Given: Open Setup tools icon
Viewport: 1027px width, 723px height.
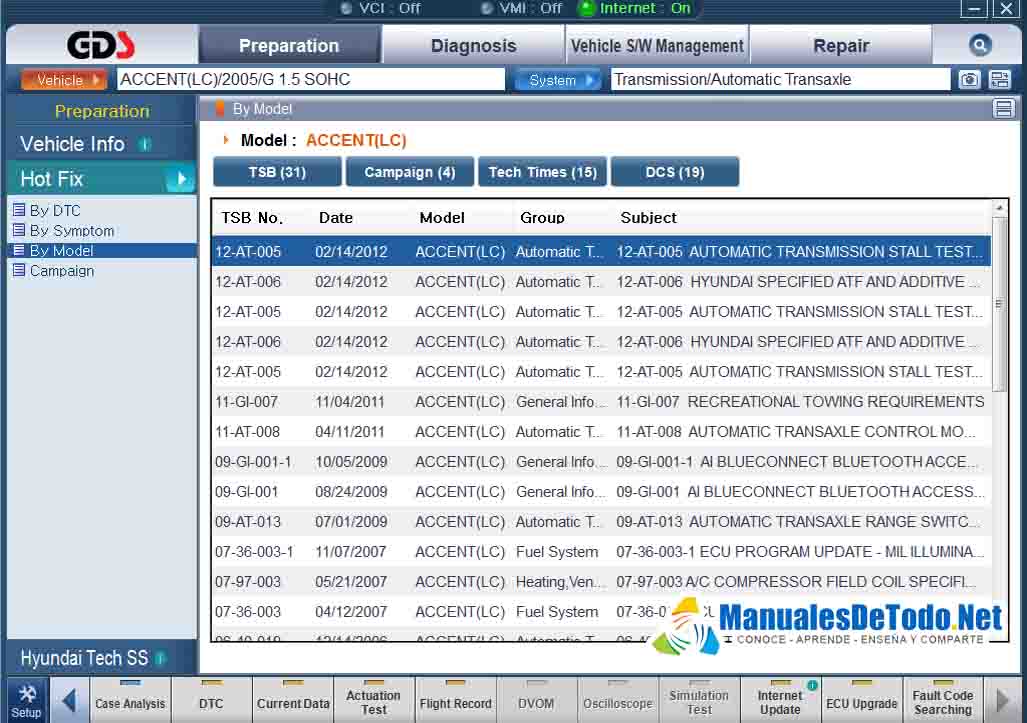Looking at the screenshot, I should pyautogui.click(x=26, y=701).
